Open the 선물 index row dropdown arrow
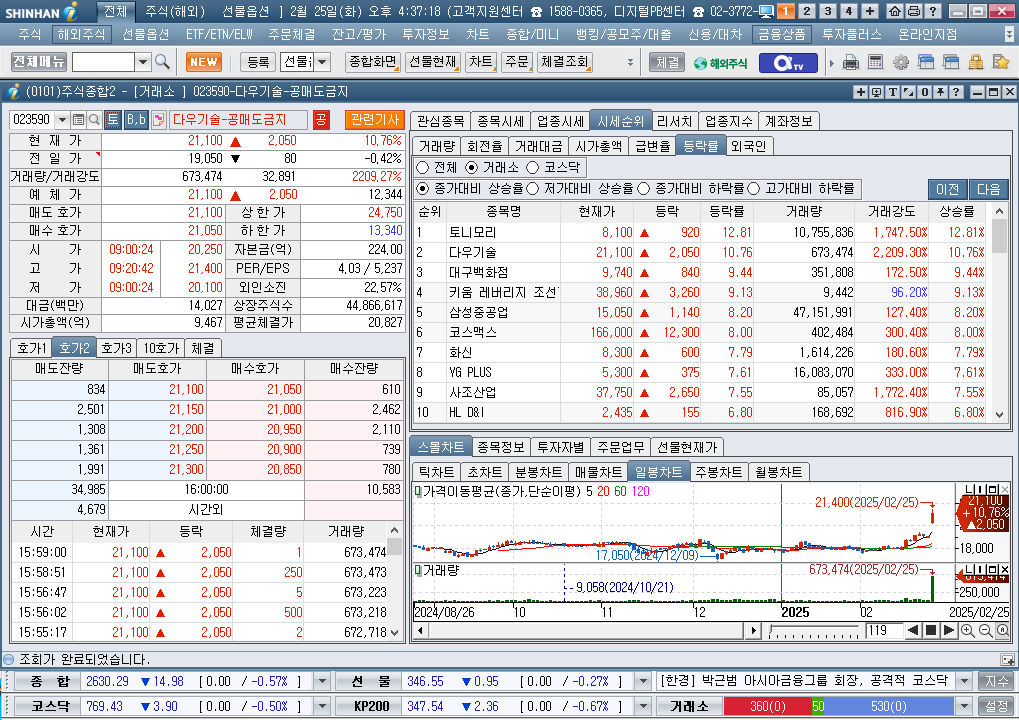 tap(643, 681)
